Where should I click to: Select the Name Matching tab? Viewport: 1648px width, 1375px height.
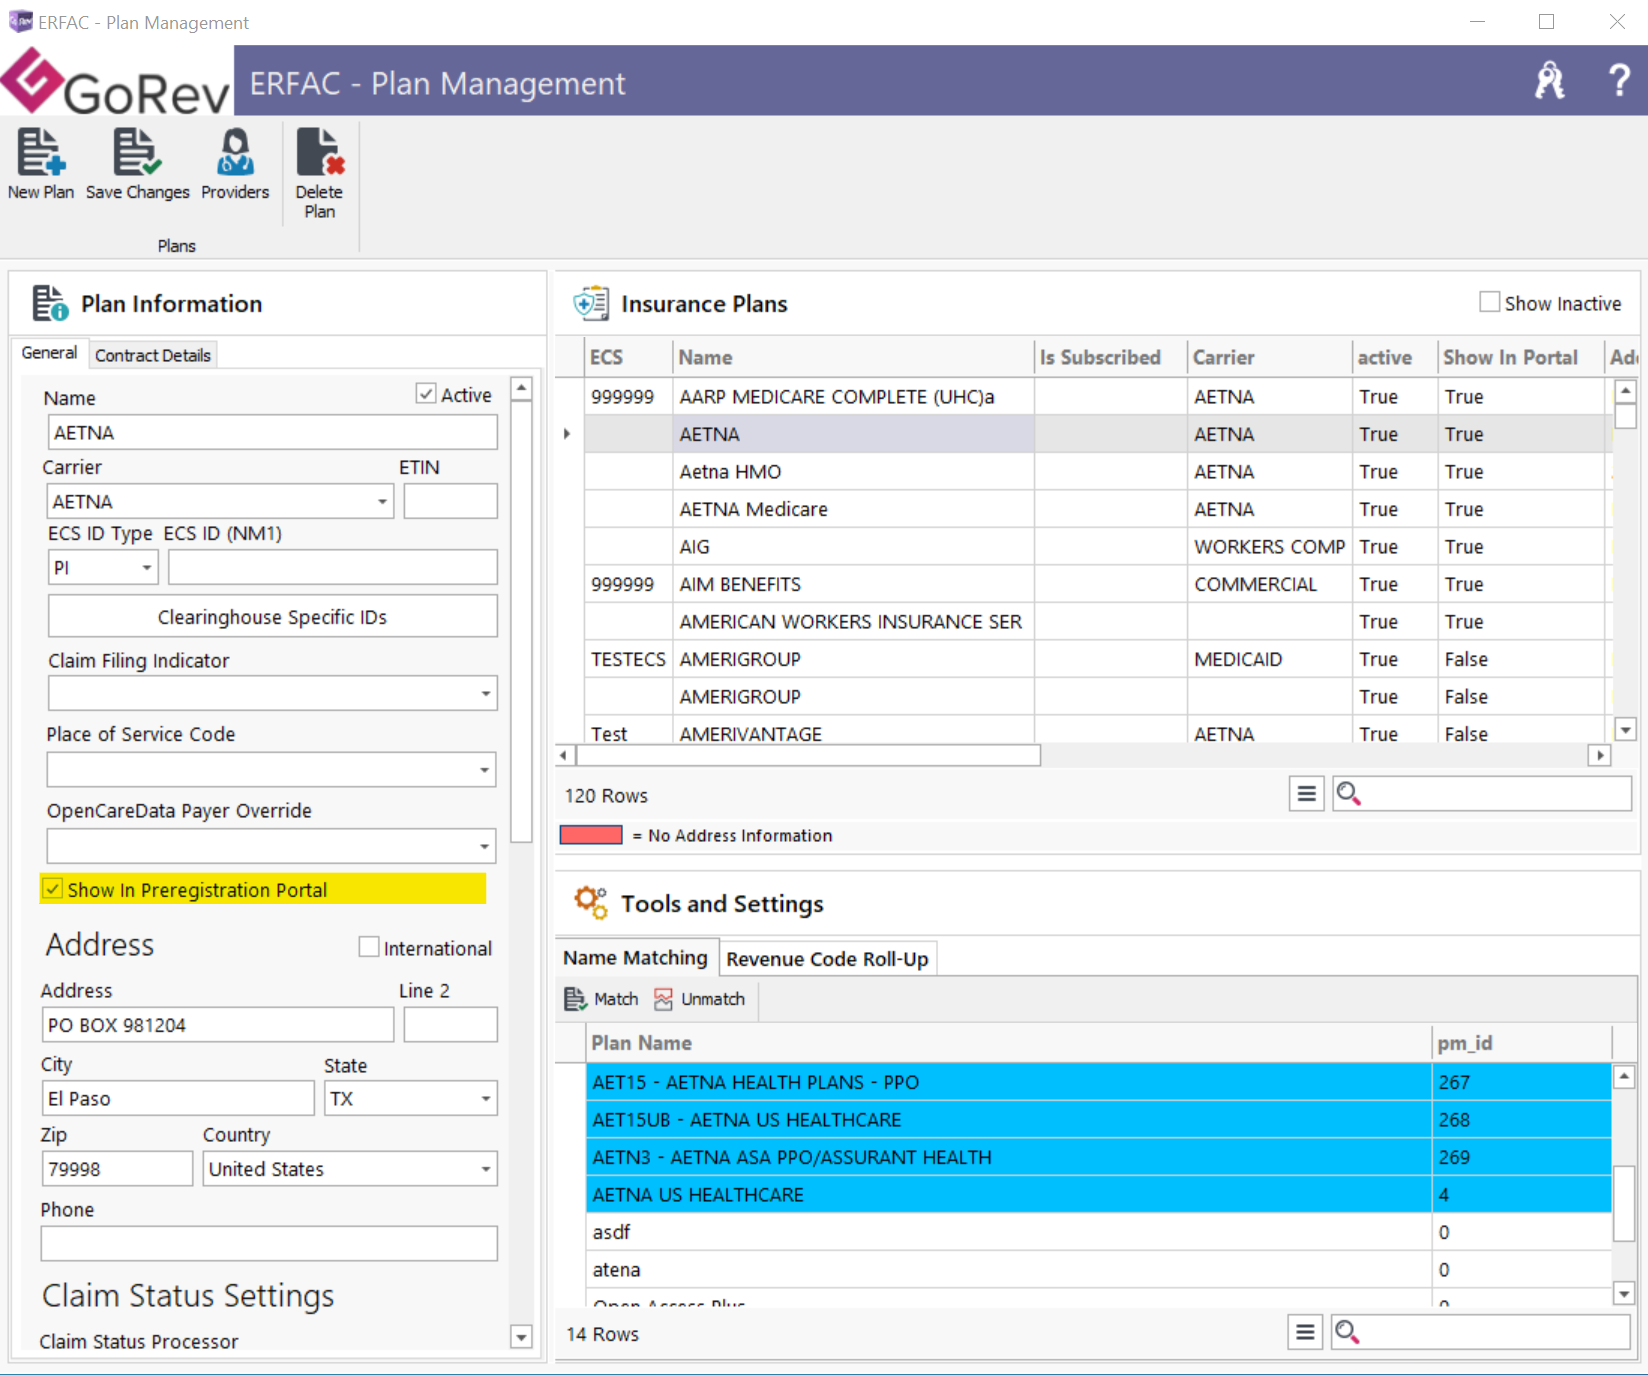pos(635,957)
